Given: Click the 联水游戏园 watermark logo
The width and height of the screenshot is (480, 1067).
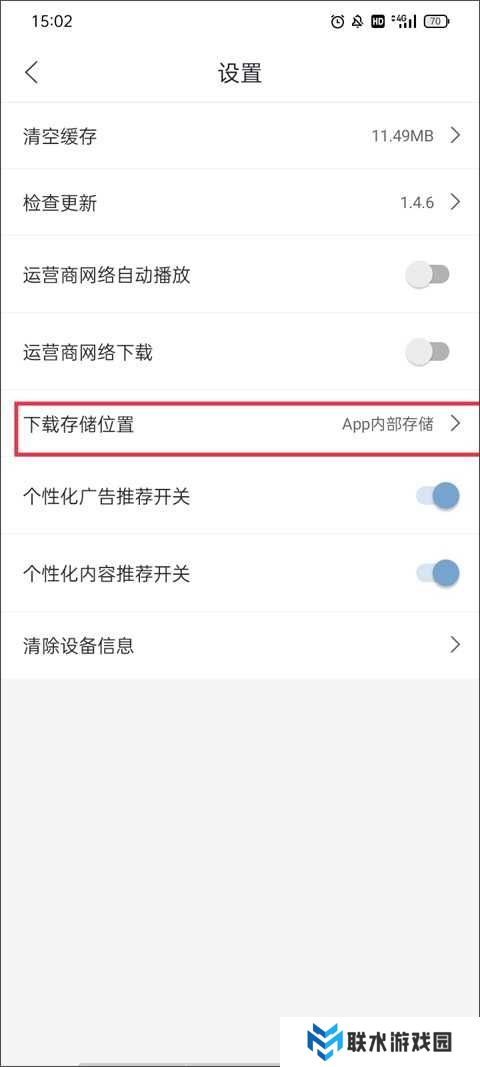Looking at the screenshot, I should (x=380, y=1041).
